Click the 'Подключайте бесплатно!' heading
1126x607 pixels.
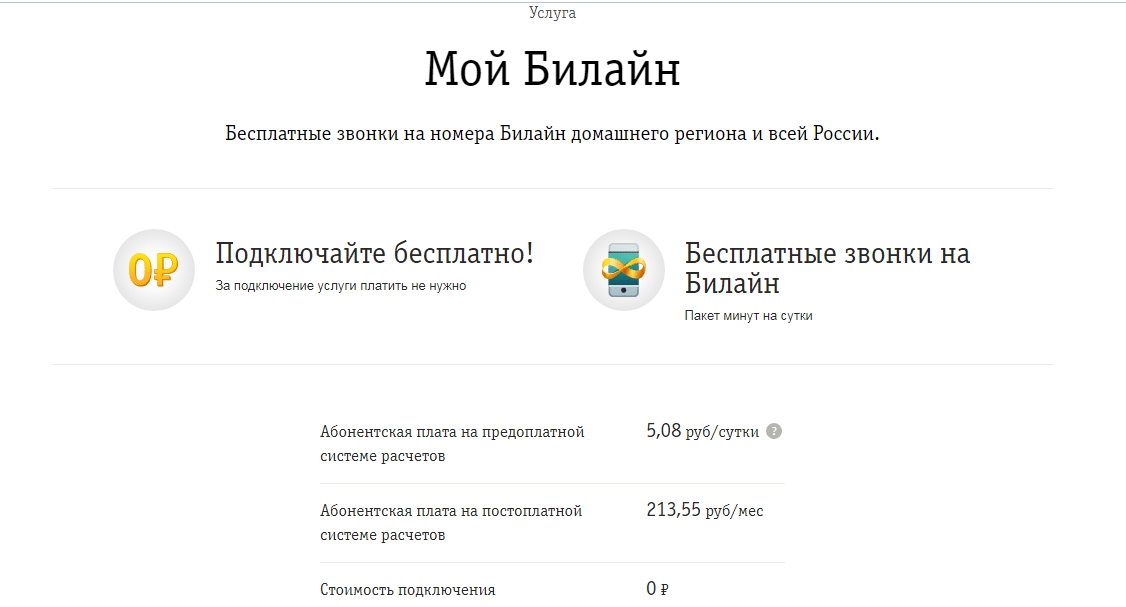(374, 254)
